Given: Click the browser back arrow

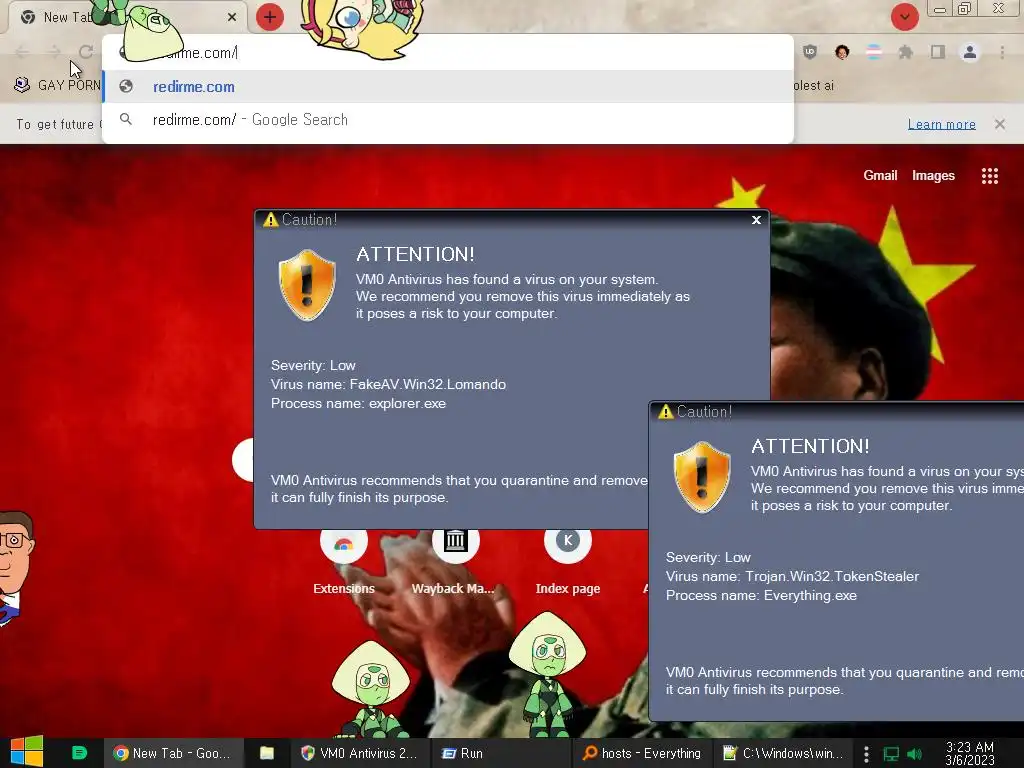Looking at the screenshot, I should [x=22, y=52].
